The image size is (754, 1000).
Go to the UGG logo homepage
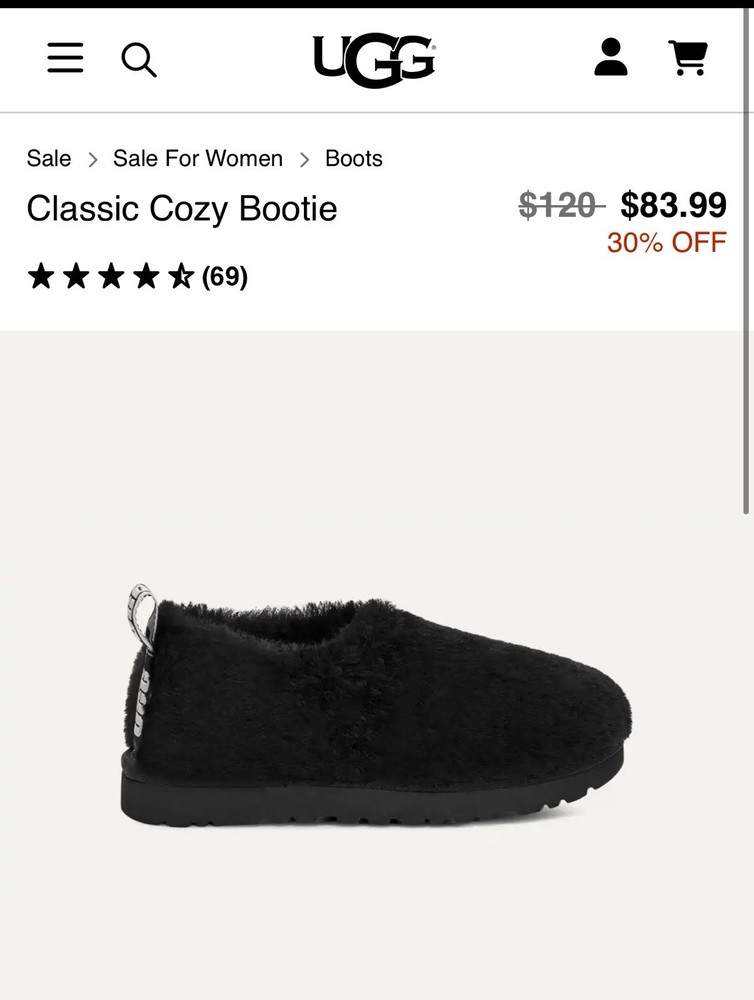[374, 58]
